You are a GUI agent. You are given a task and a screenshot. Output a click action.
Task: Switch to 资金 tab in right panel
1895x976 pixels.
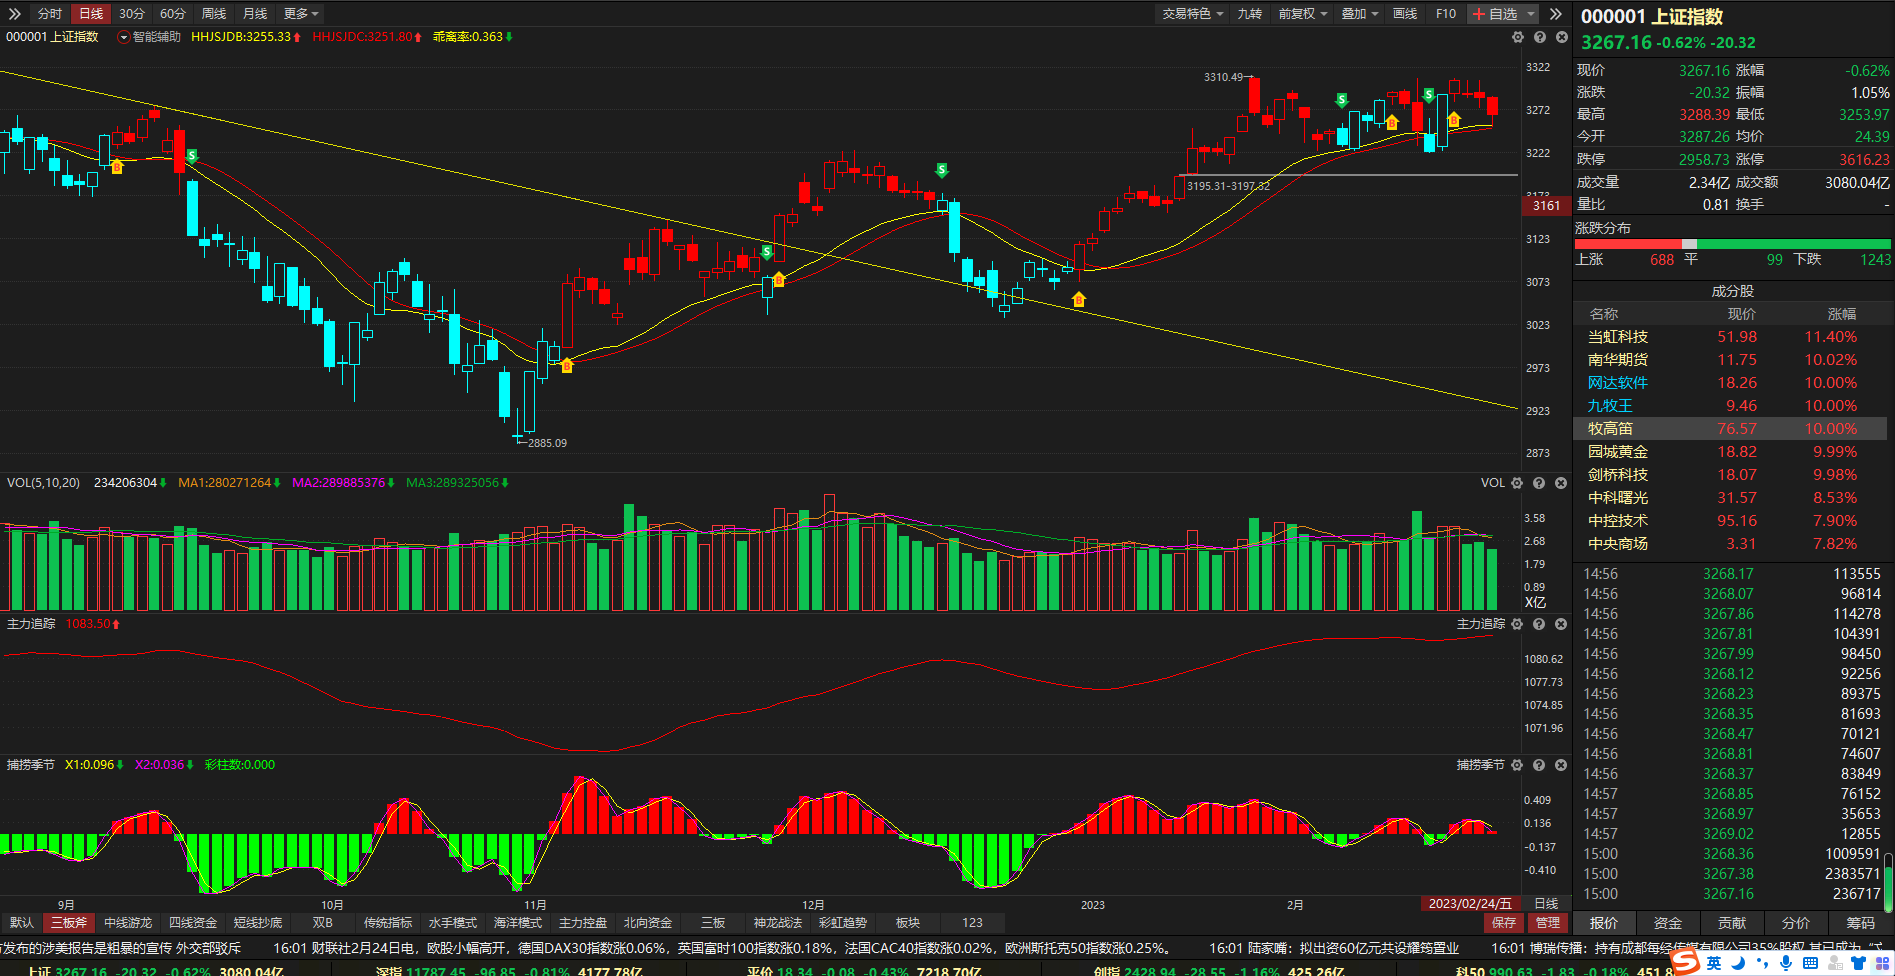(1668, 923)
